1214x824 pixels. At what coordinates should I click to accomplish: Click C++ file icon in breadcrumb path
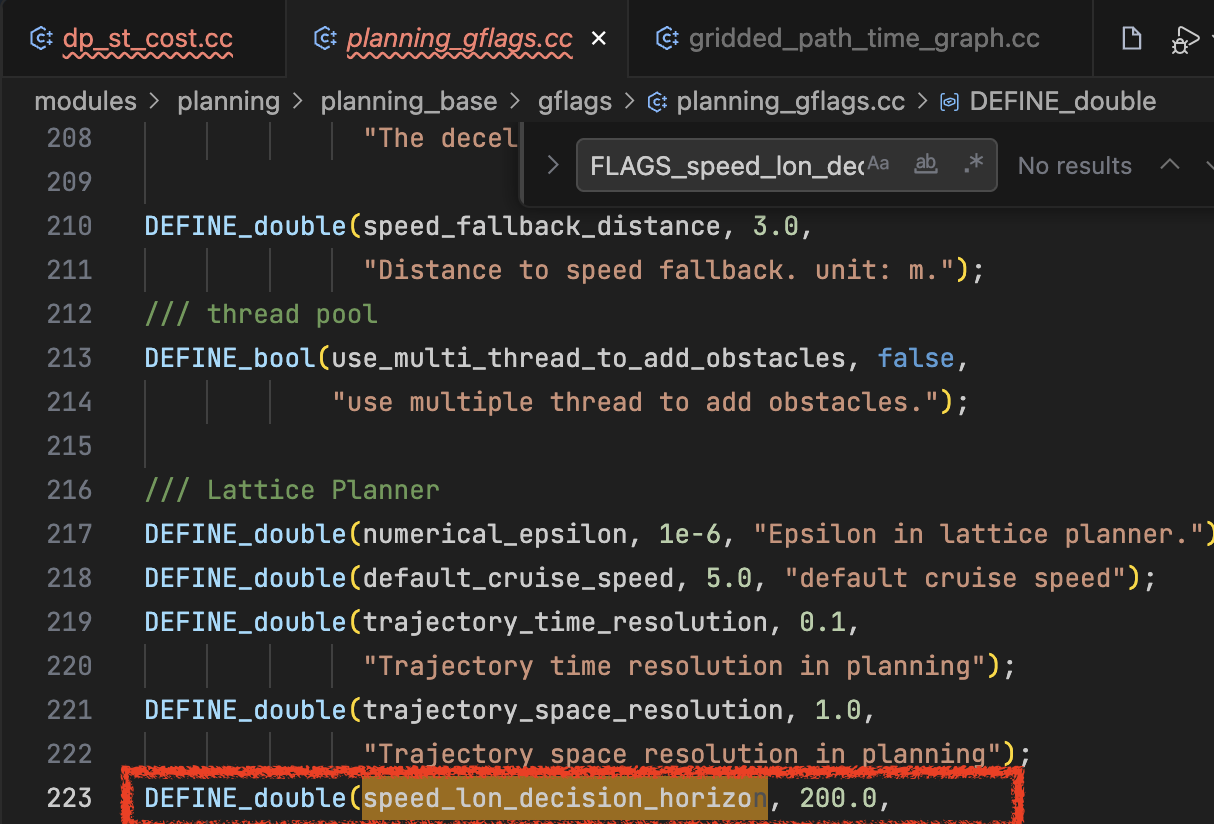657,102
